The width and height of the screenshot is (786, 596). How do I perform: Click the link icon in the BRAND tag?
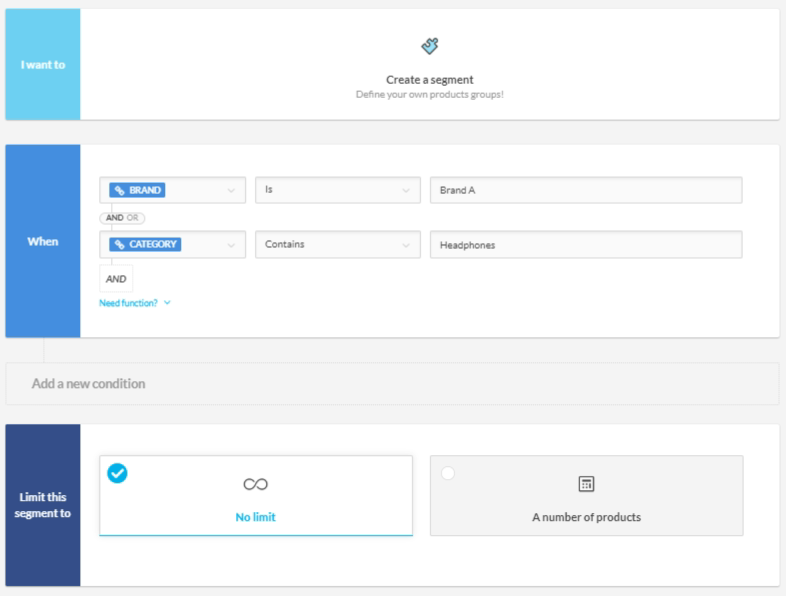click(119, 190)
